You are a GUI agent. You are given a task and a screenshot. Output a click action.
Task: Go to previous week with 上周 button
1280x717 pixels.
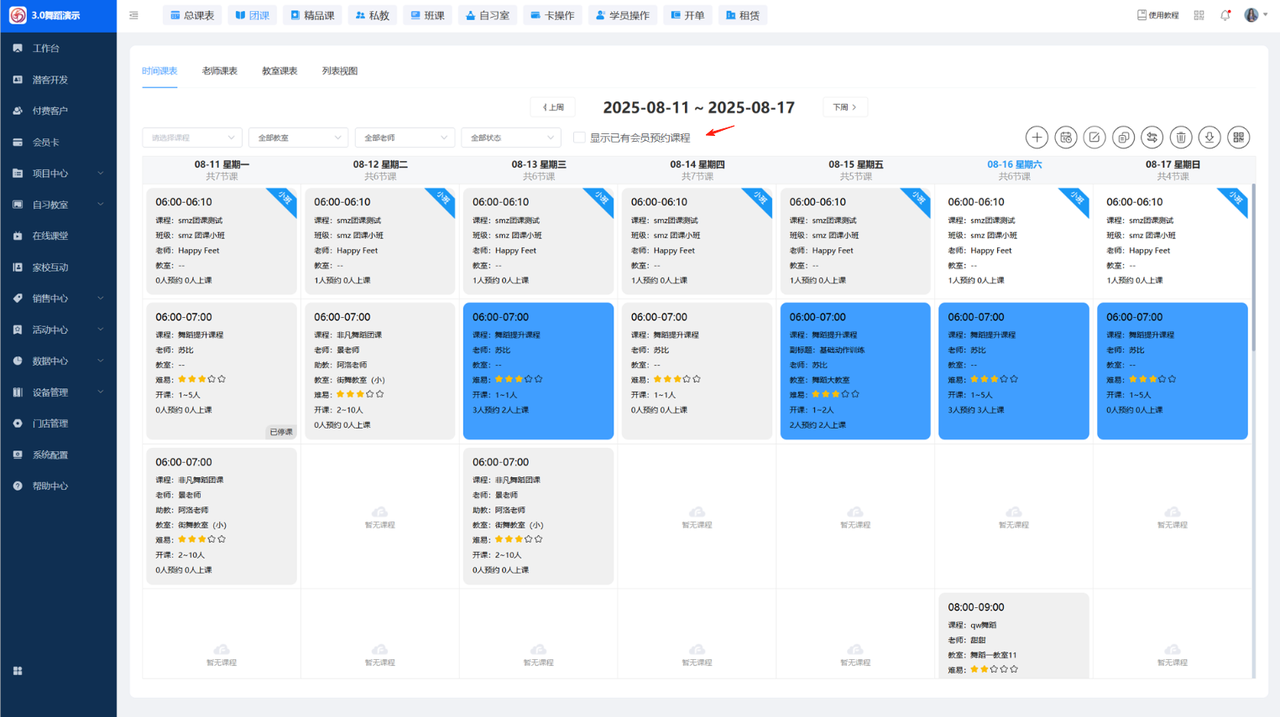point(553,107)
